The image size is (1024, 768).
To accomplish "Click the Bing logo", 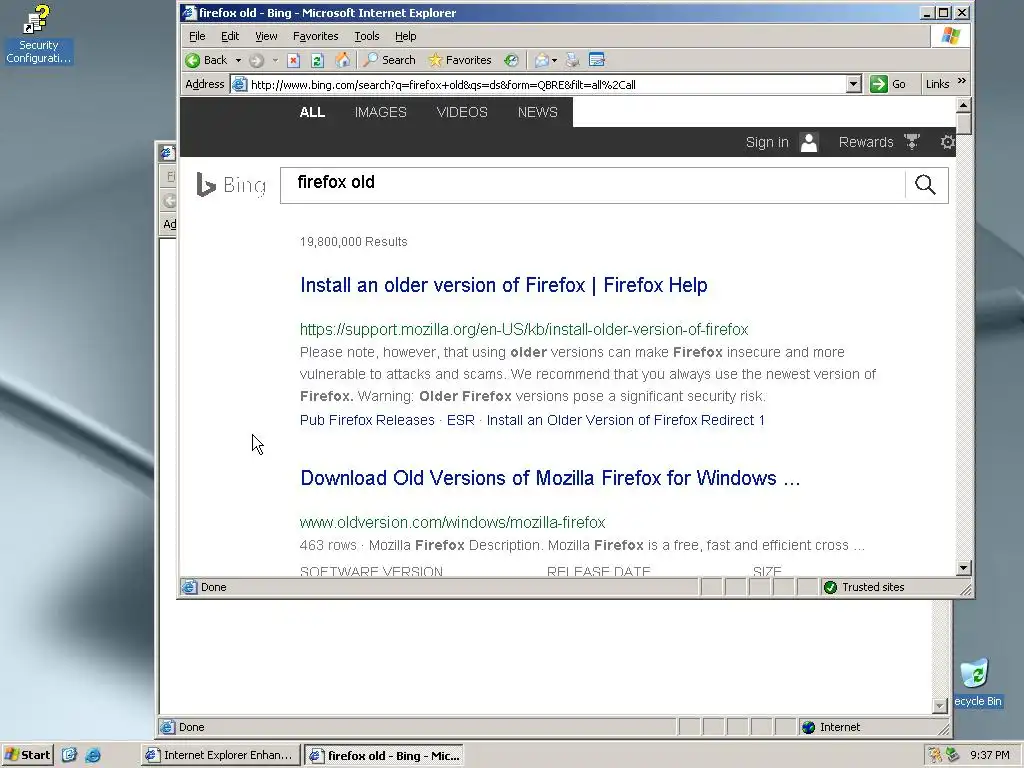I will (231, 185).
